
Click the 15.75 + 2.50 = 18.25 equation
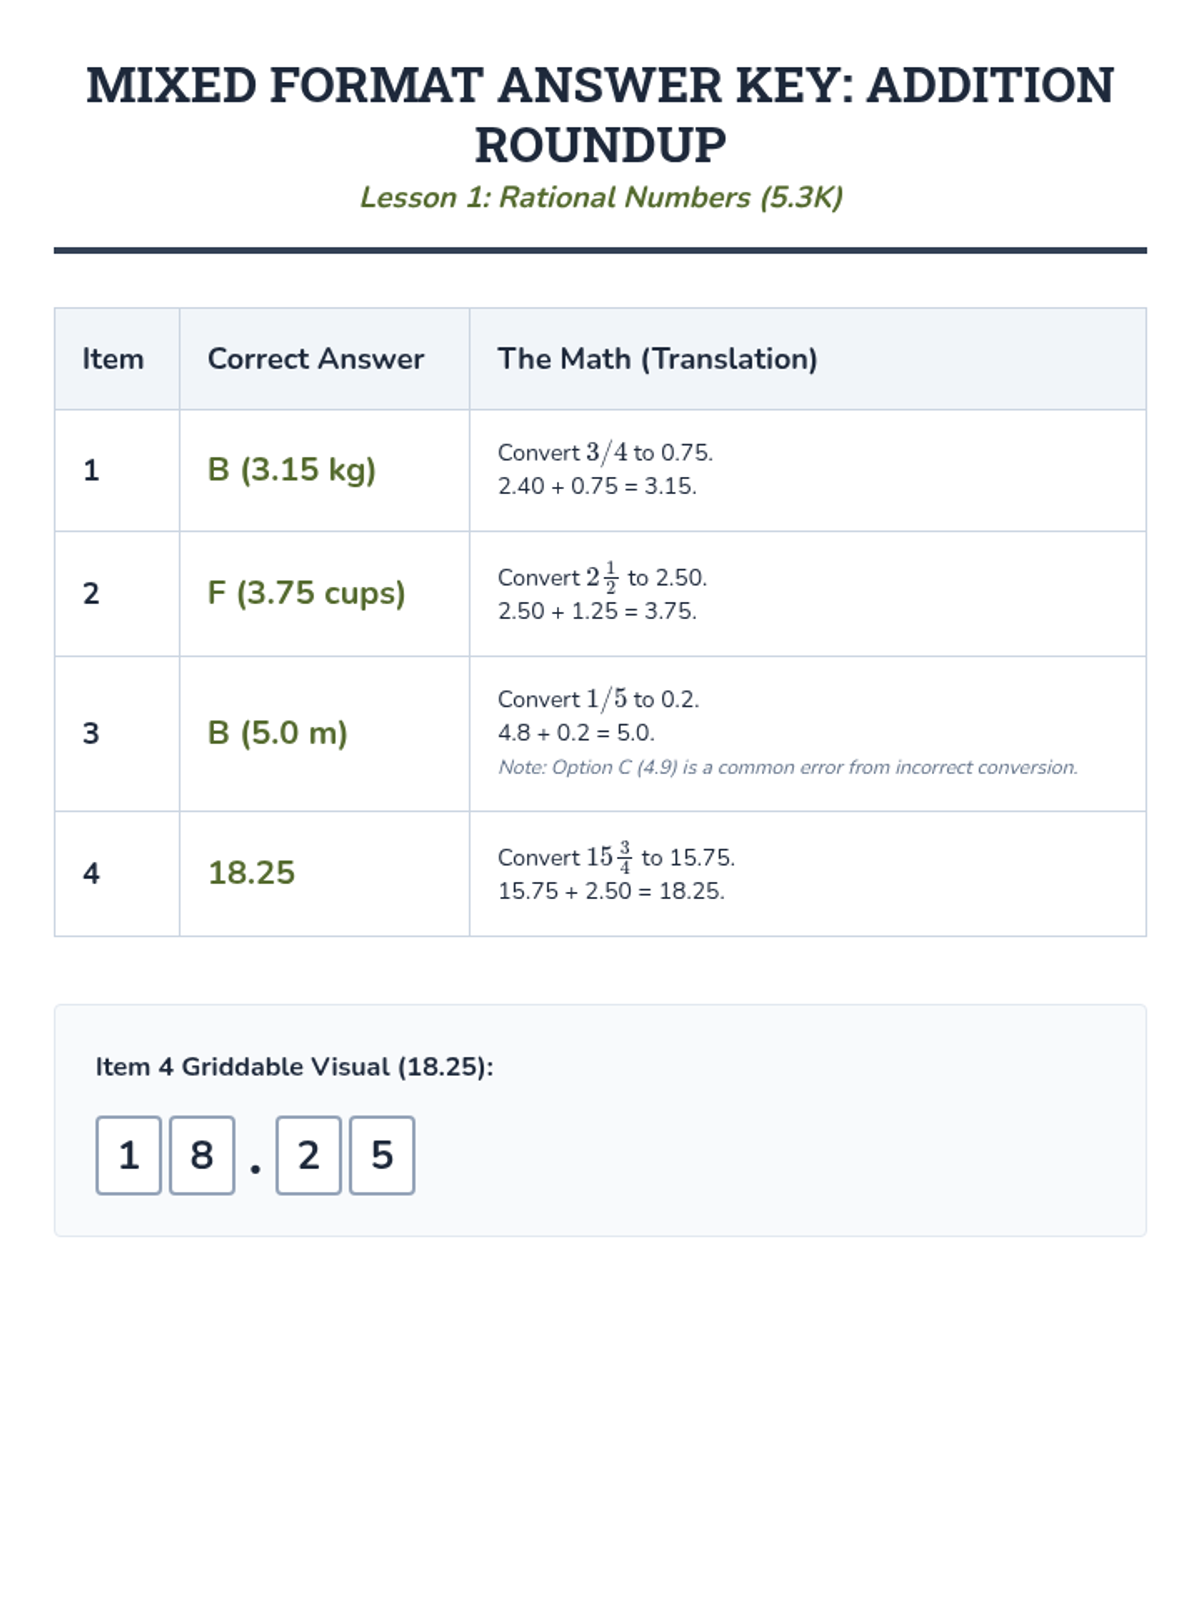point(611,891)
